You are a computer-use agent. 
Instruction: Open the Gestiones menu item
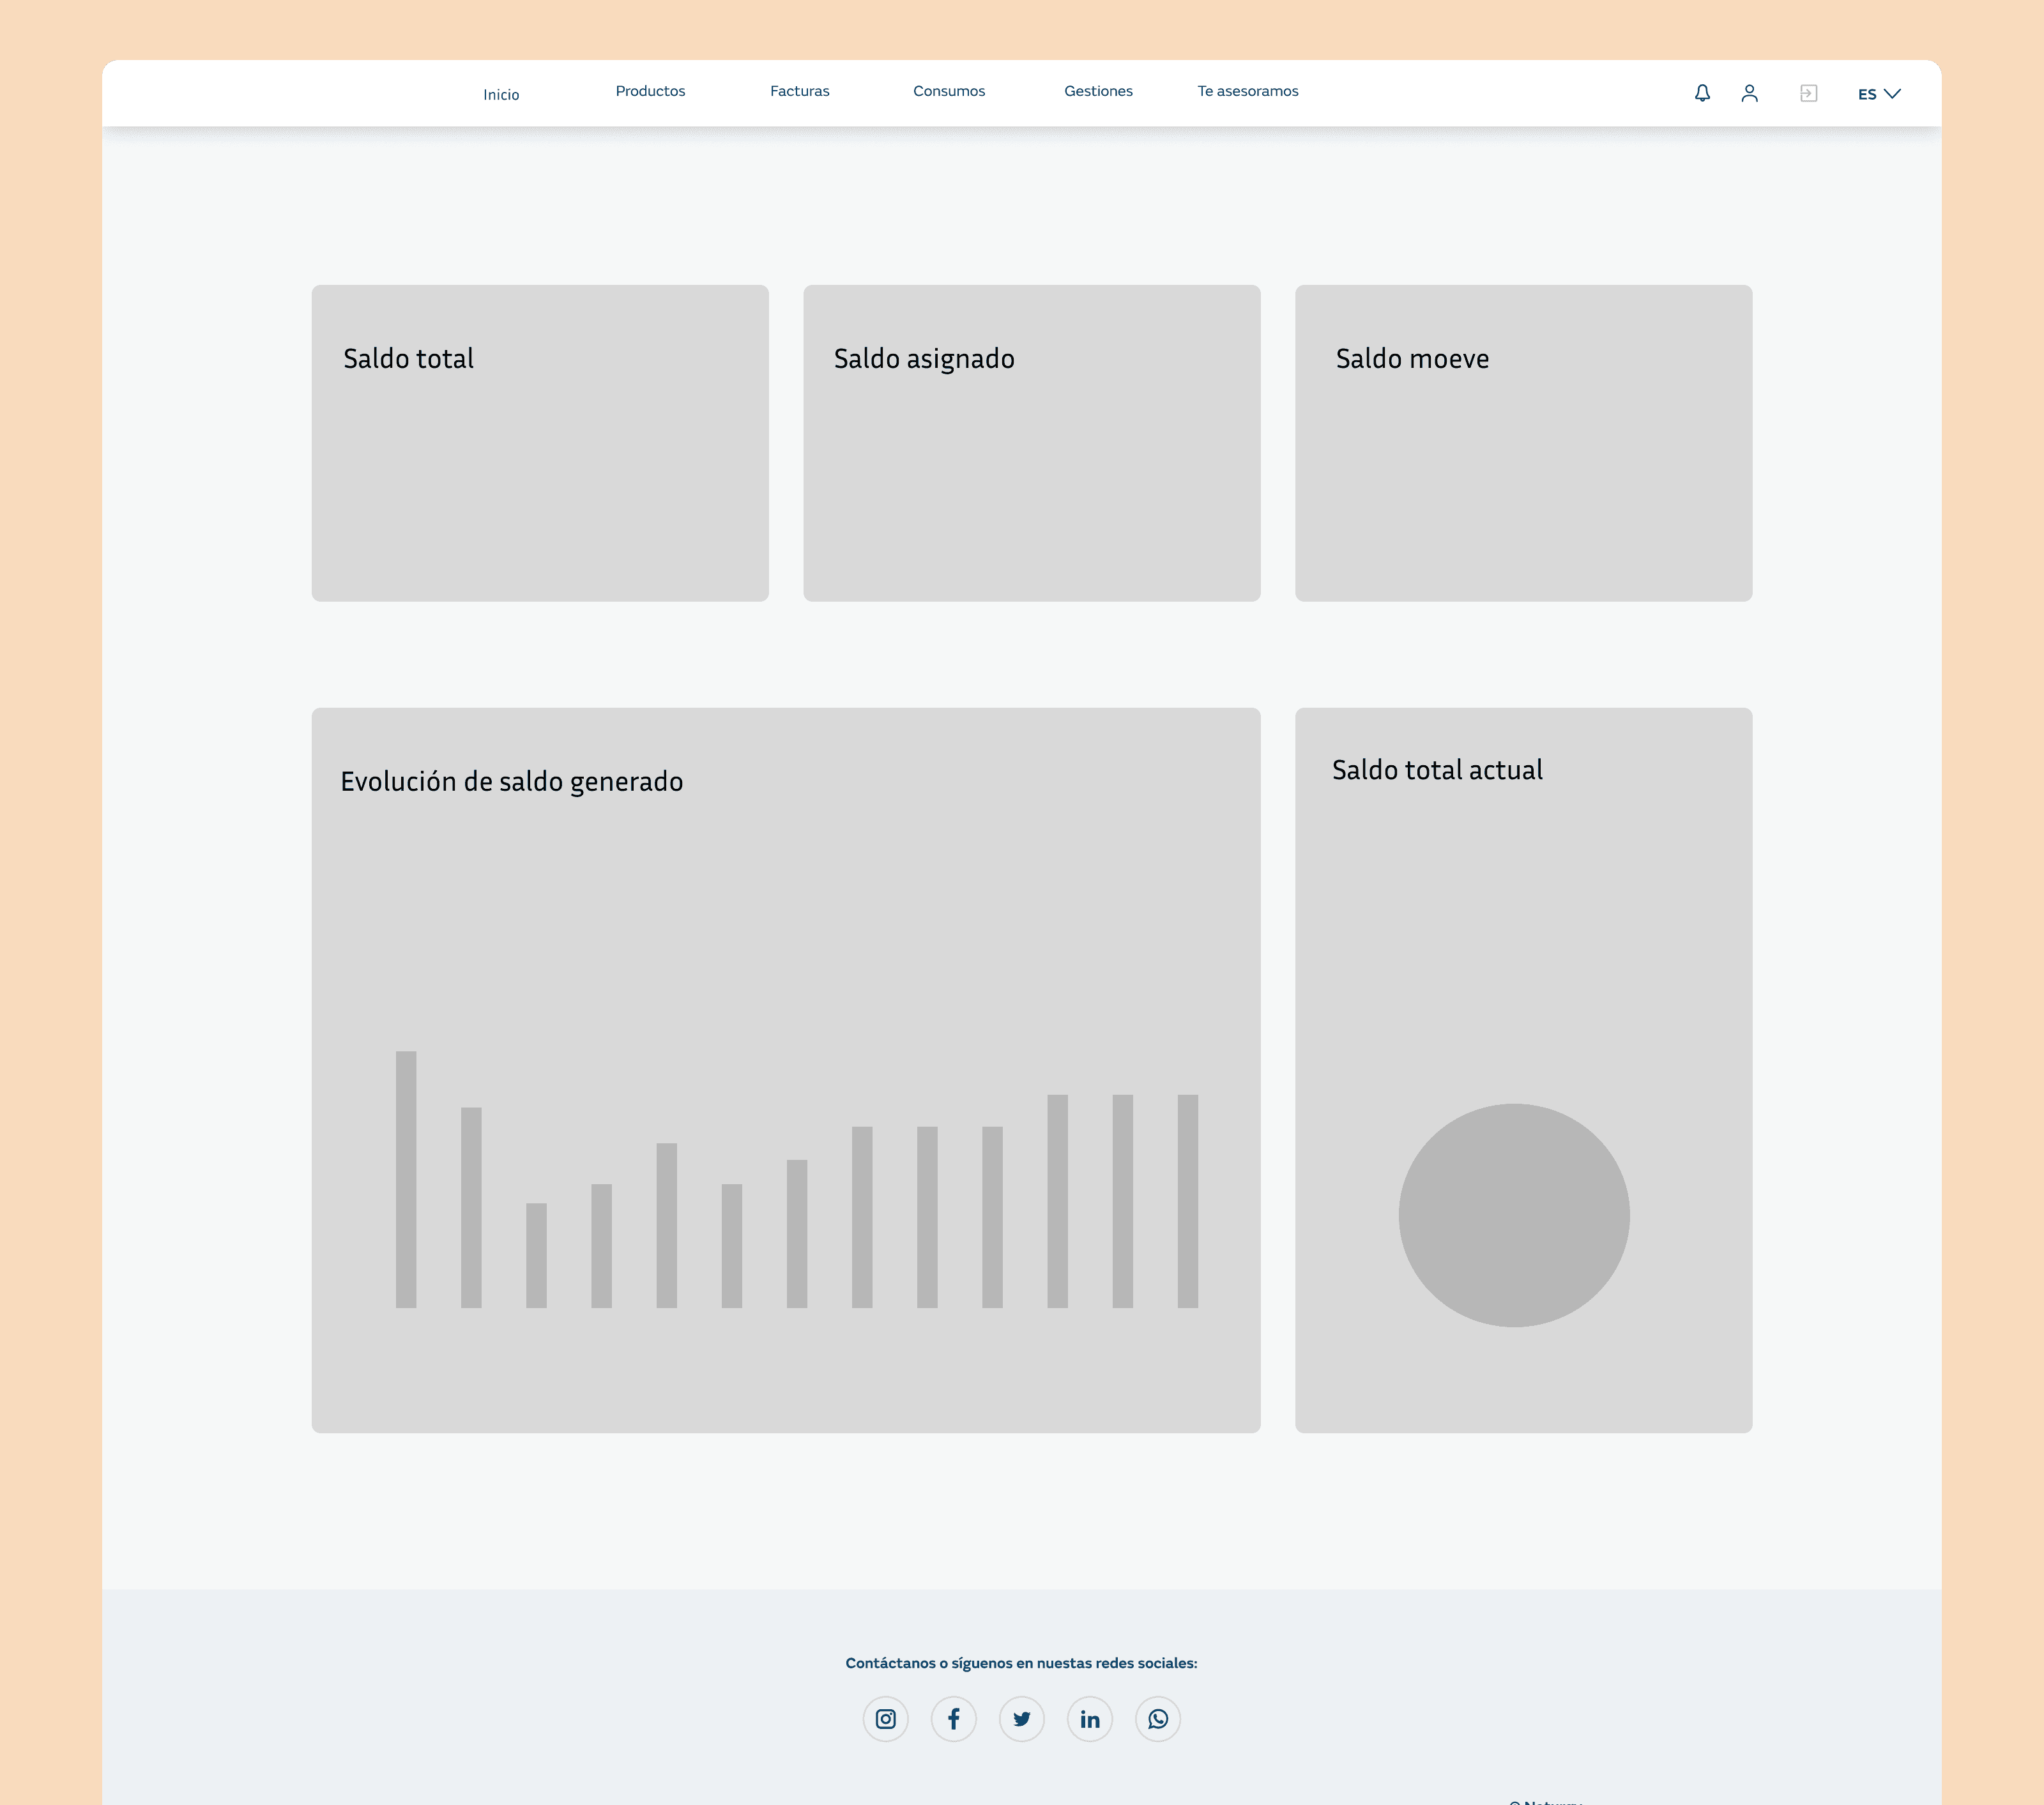pyautogui.click(x=1098, y=91)
